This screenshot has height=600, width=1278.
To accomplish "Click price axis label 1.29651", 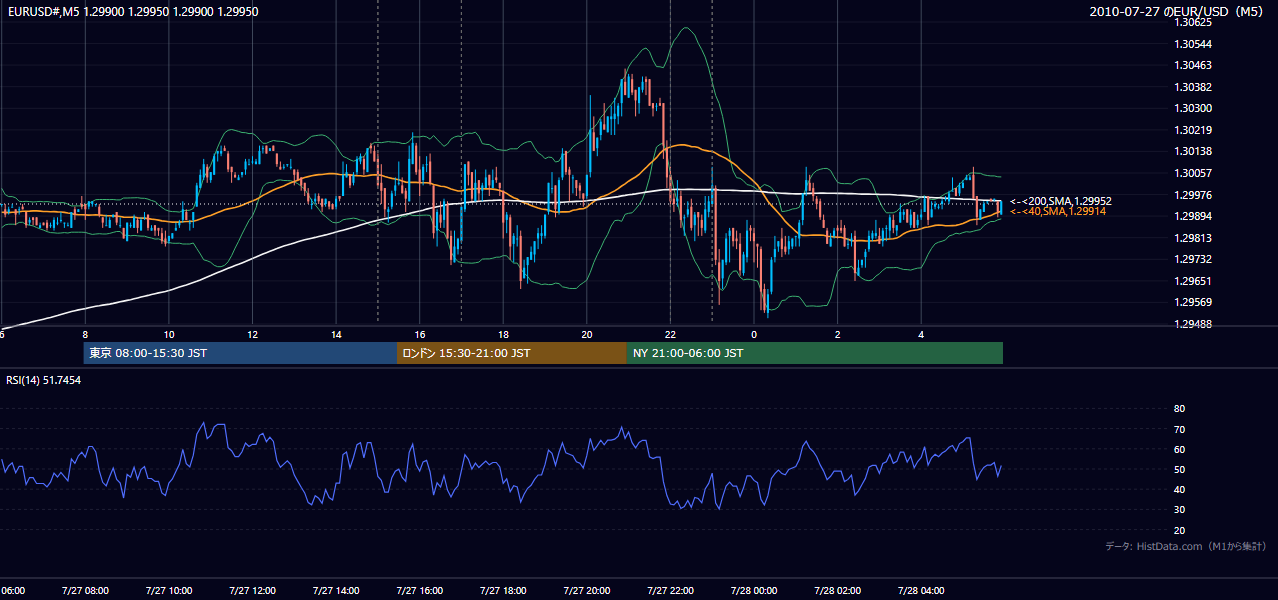I will [1193, 281].
